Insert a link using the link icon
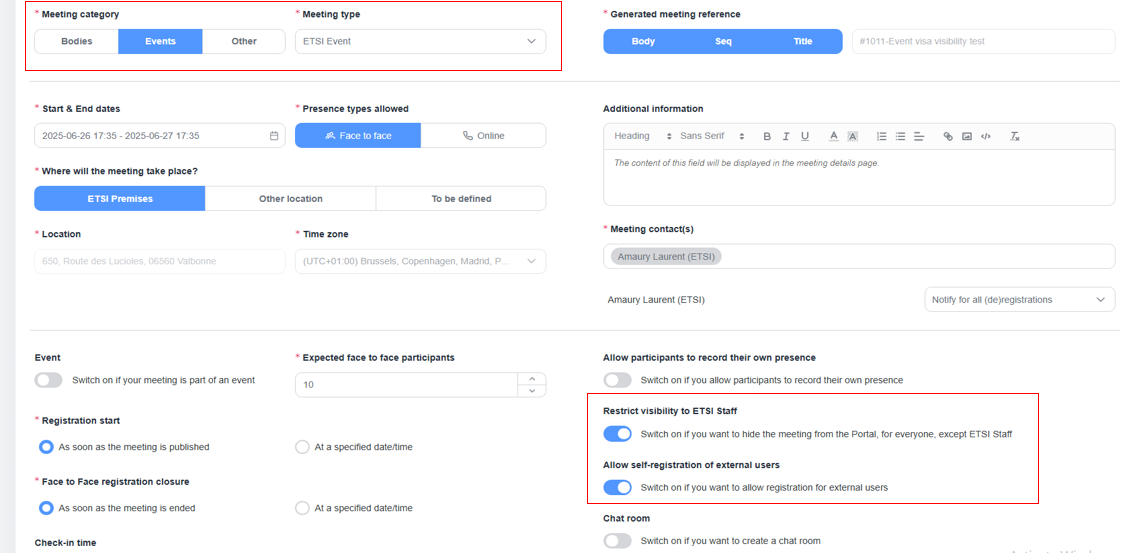The height and width of the screenshot is (553, 1133). coord(948,136)
